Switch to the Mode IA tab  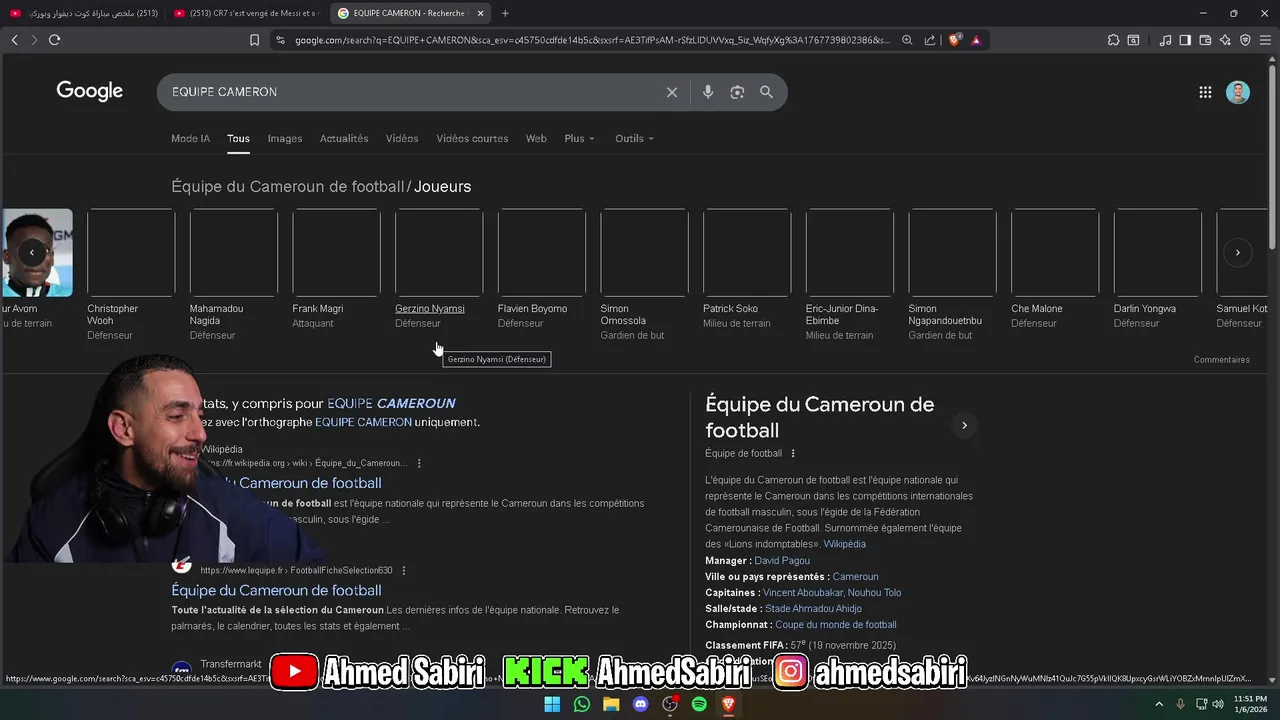[190, 138]
